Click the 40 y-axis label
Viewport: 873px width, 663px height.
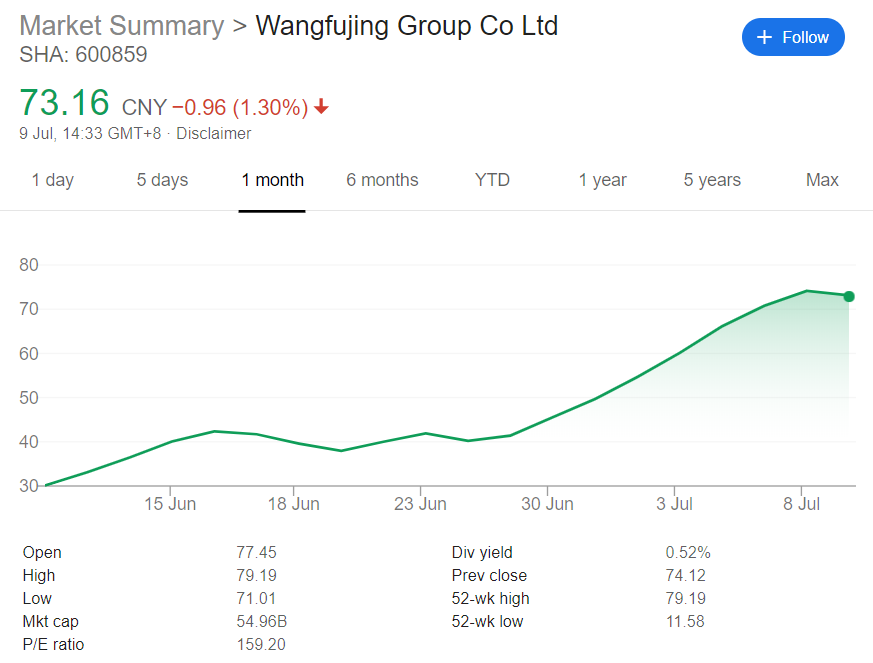[x=29, y=442]
